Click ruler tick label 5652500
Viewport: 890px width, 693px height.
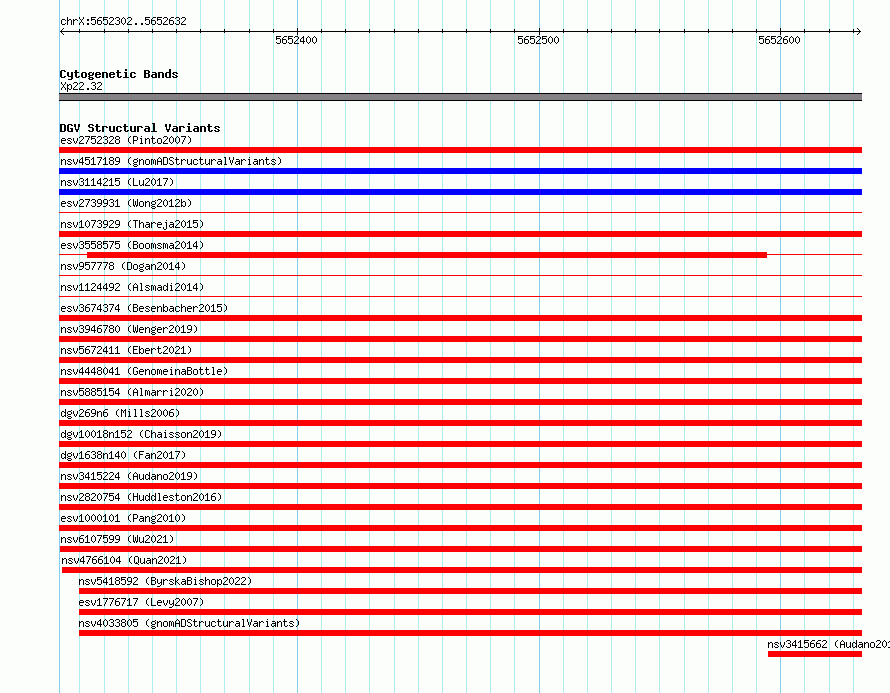[x=538, y=40]
